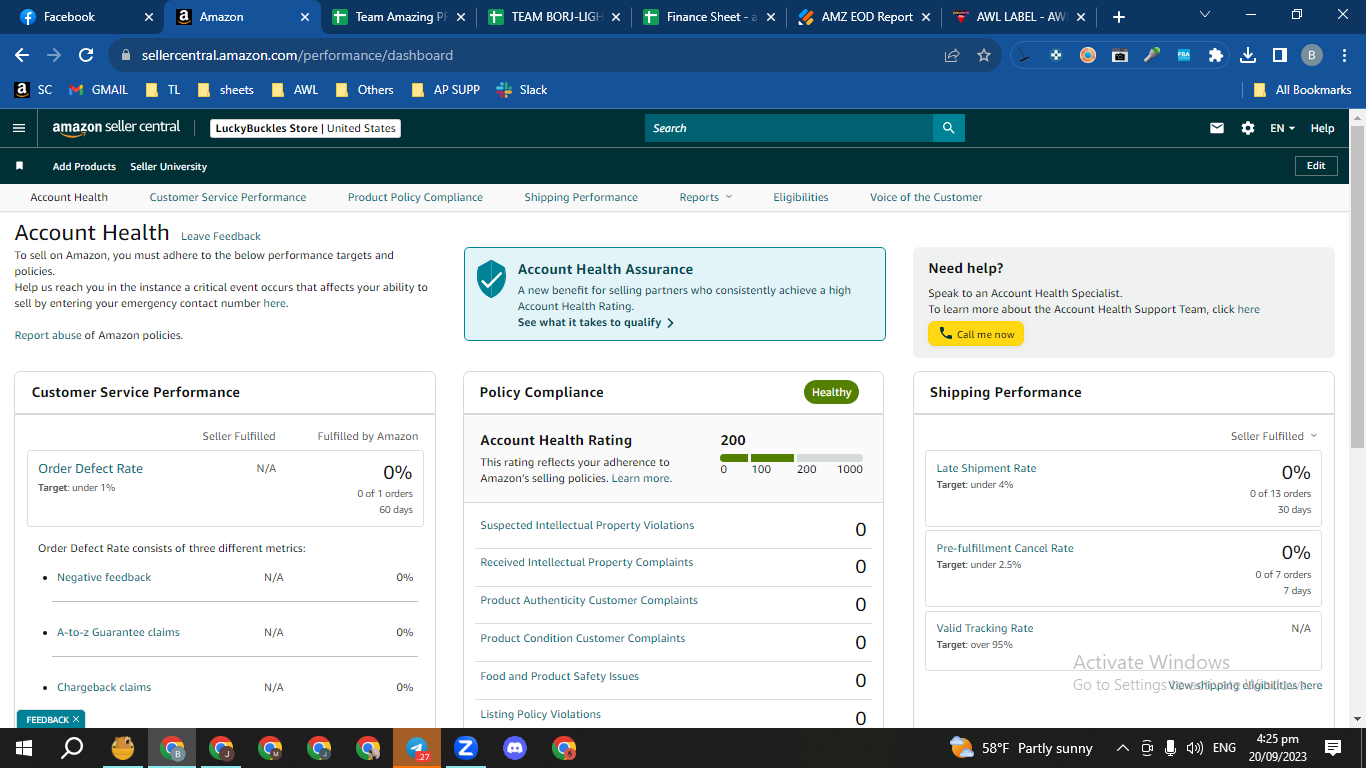Reload the page
Image resolution: width=1366 pixels, height=768 pixels.
point(86,55)
